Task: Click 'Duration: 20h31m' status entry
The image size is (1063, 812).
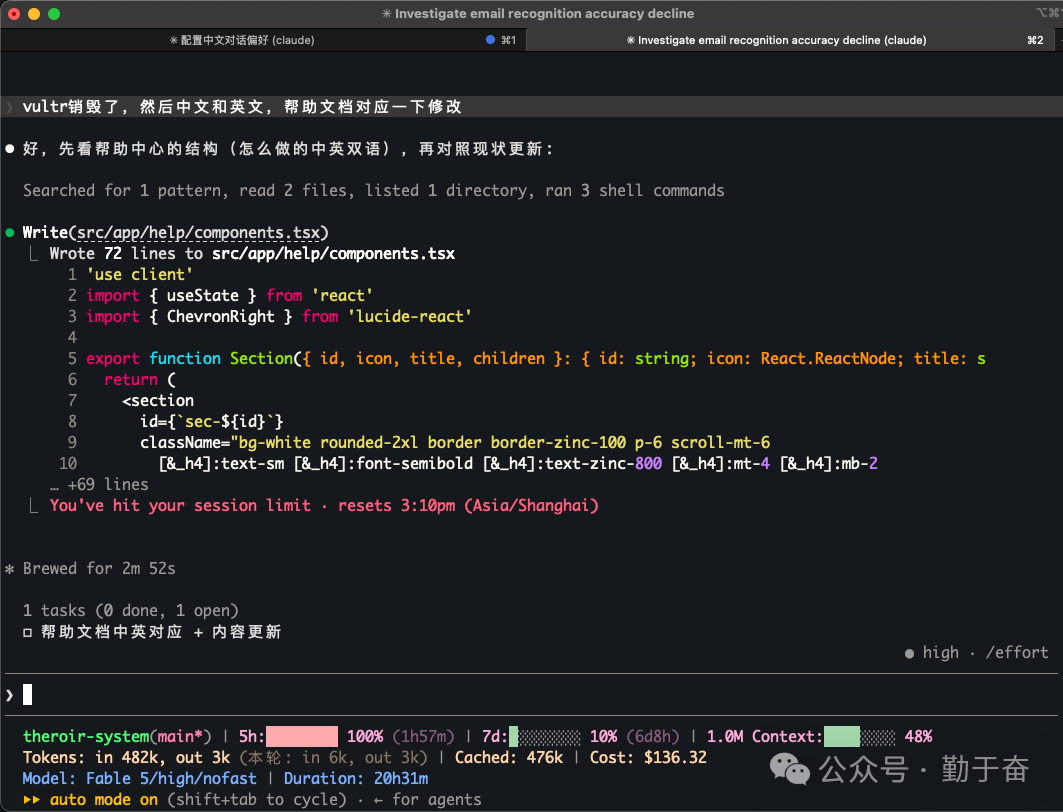Action: point(356,779)
